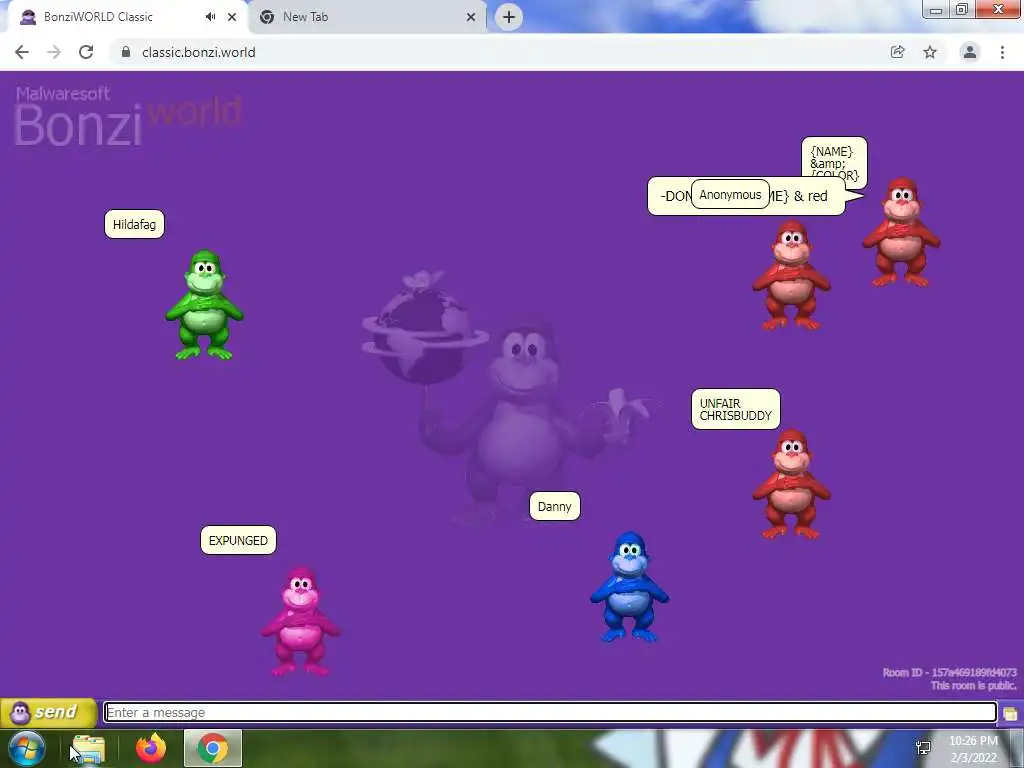
Task: Close the BonziWORLD Classic tab
Action: tap(232, 17)
